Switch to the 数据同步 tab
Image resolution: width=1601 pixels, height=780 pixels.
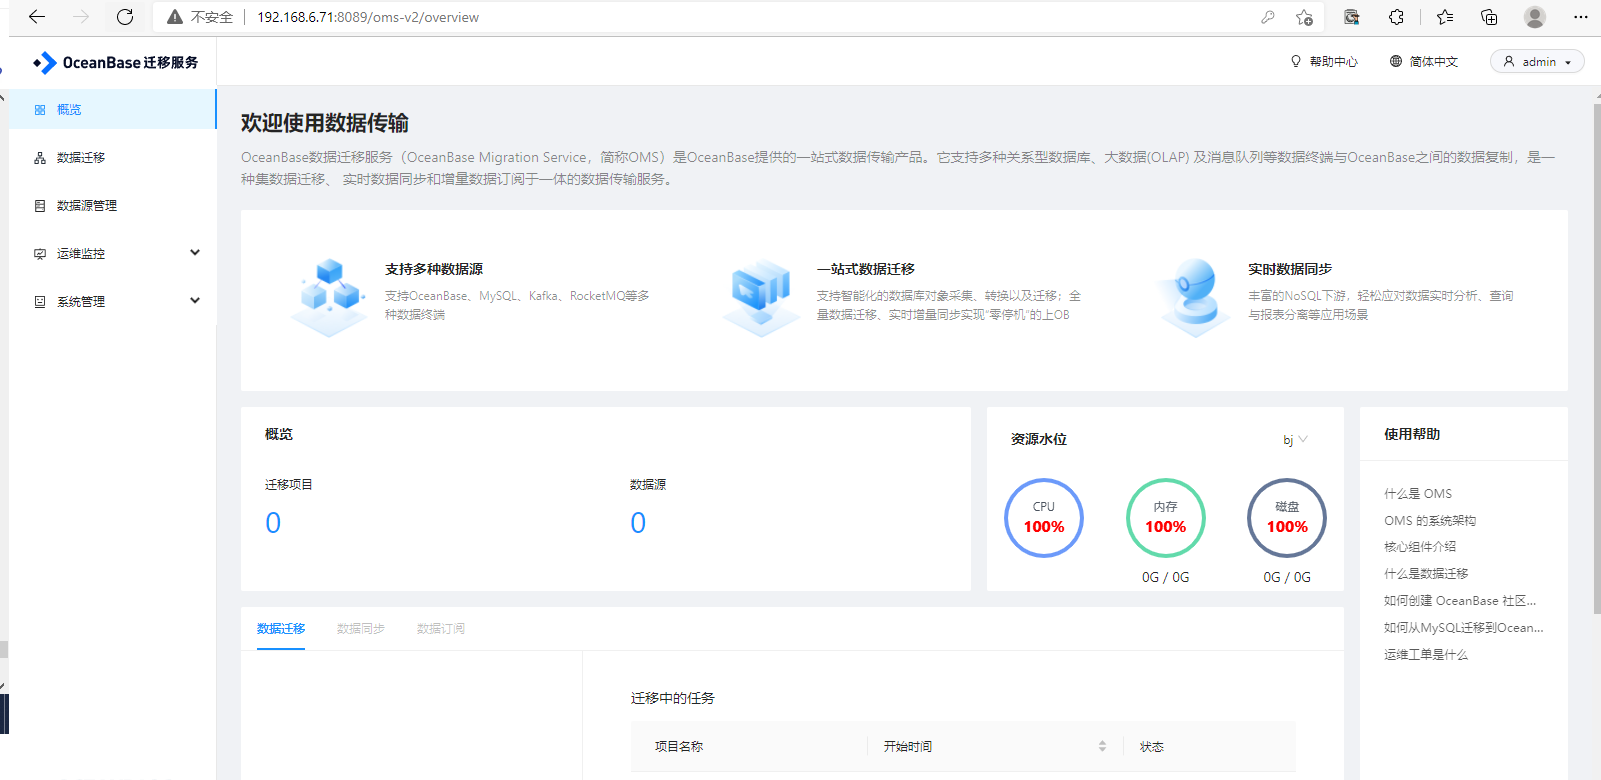[x=361, y=629]
